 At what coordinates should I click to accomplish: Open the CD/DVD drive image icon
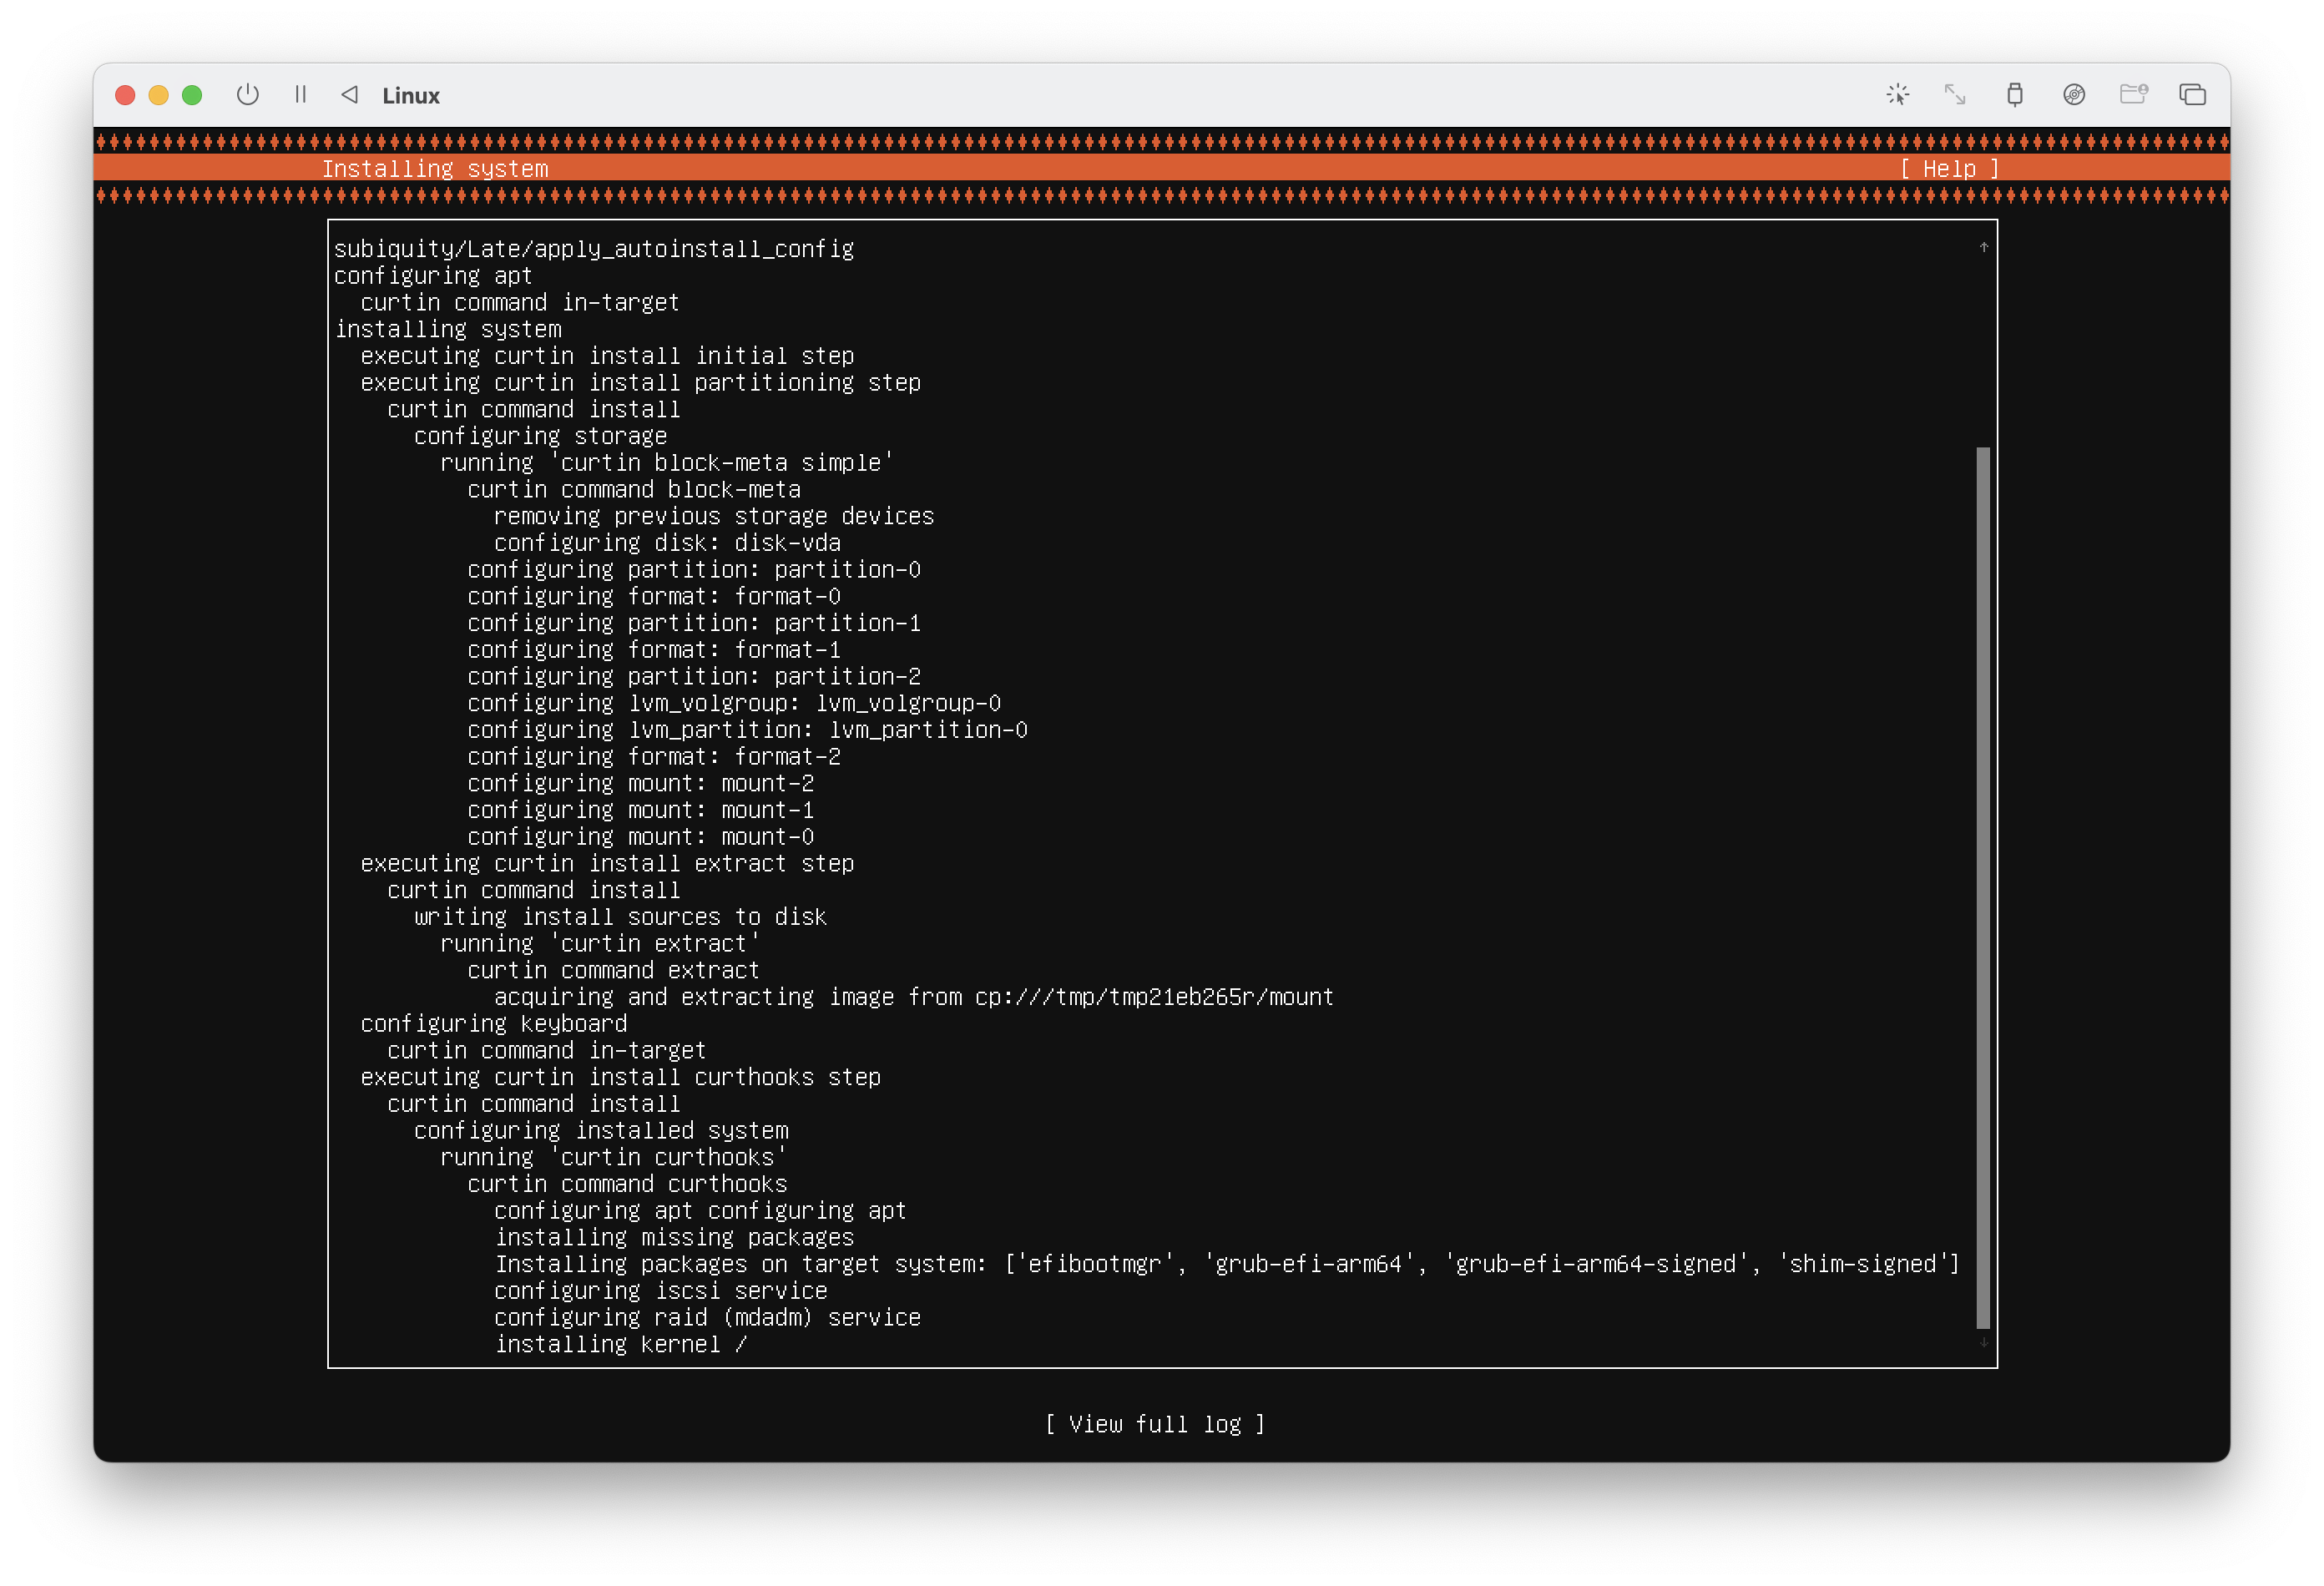pyautogui.click(x=2074, y=95)
